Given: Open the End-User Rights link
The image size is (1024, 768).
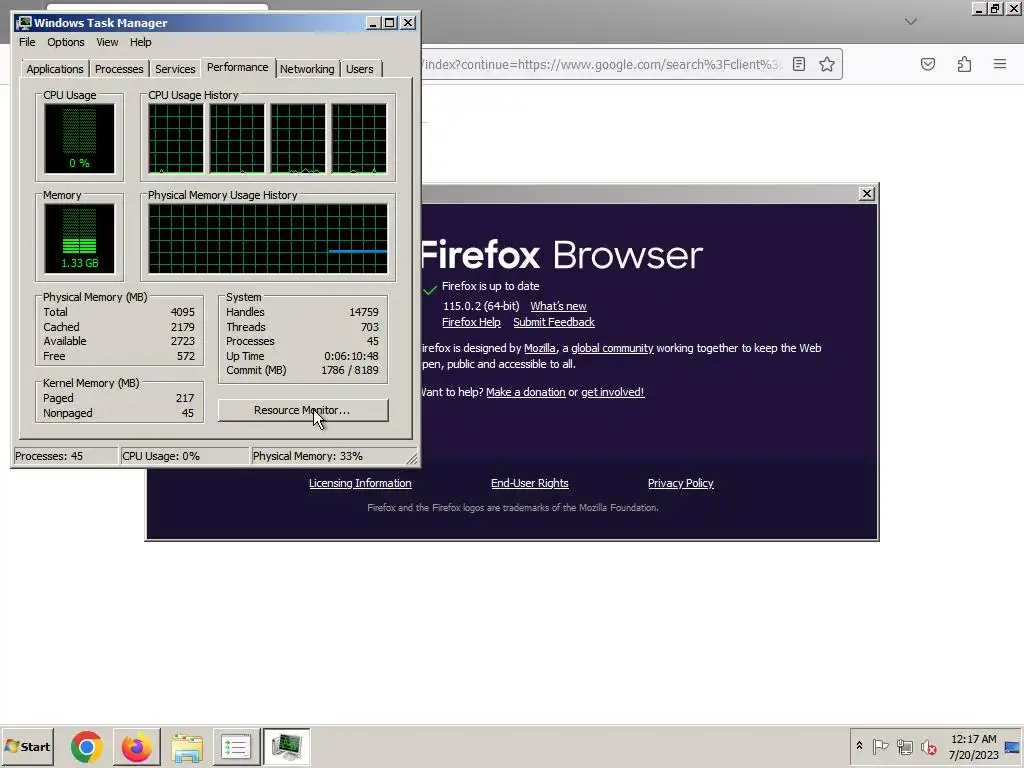Looking at the screenshot, I should [x=530, y=483].
